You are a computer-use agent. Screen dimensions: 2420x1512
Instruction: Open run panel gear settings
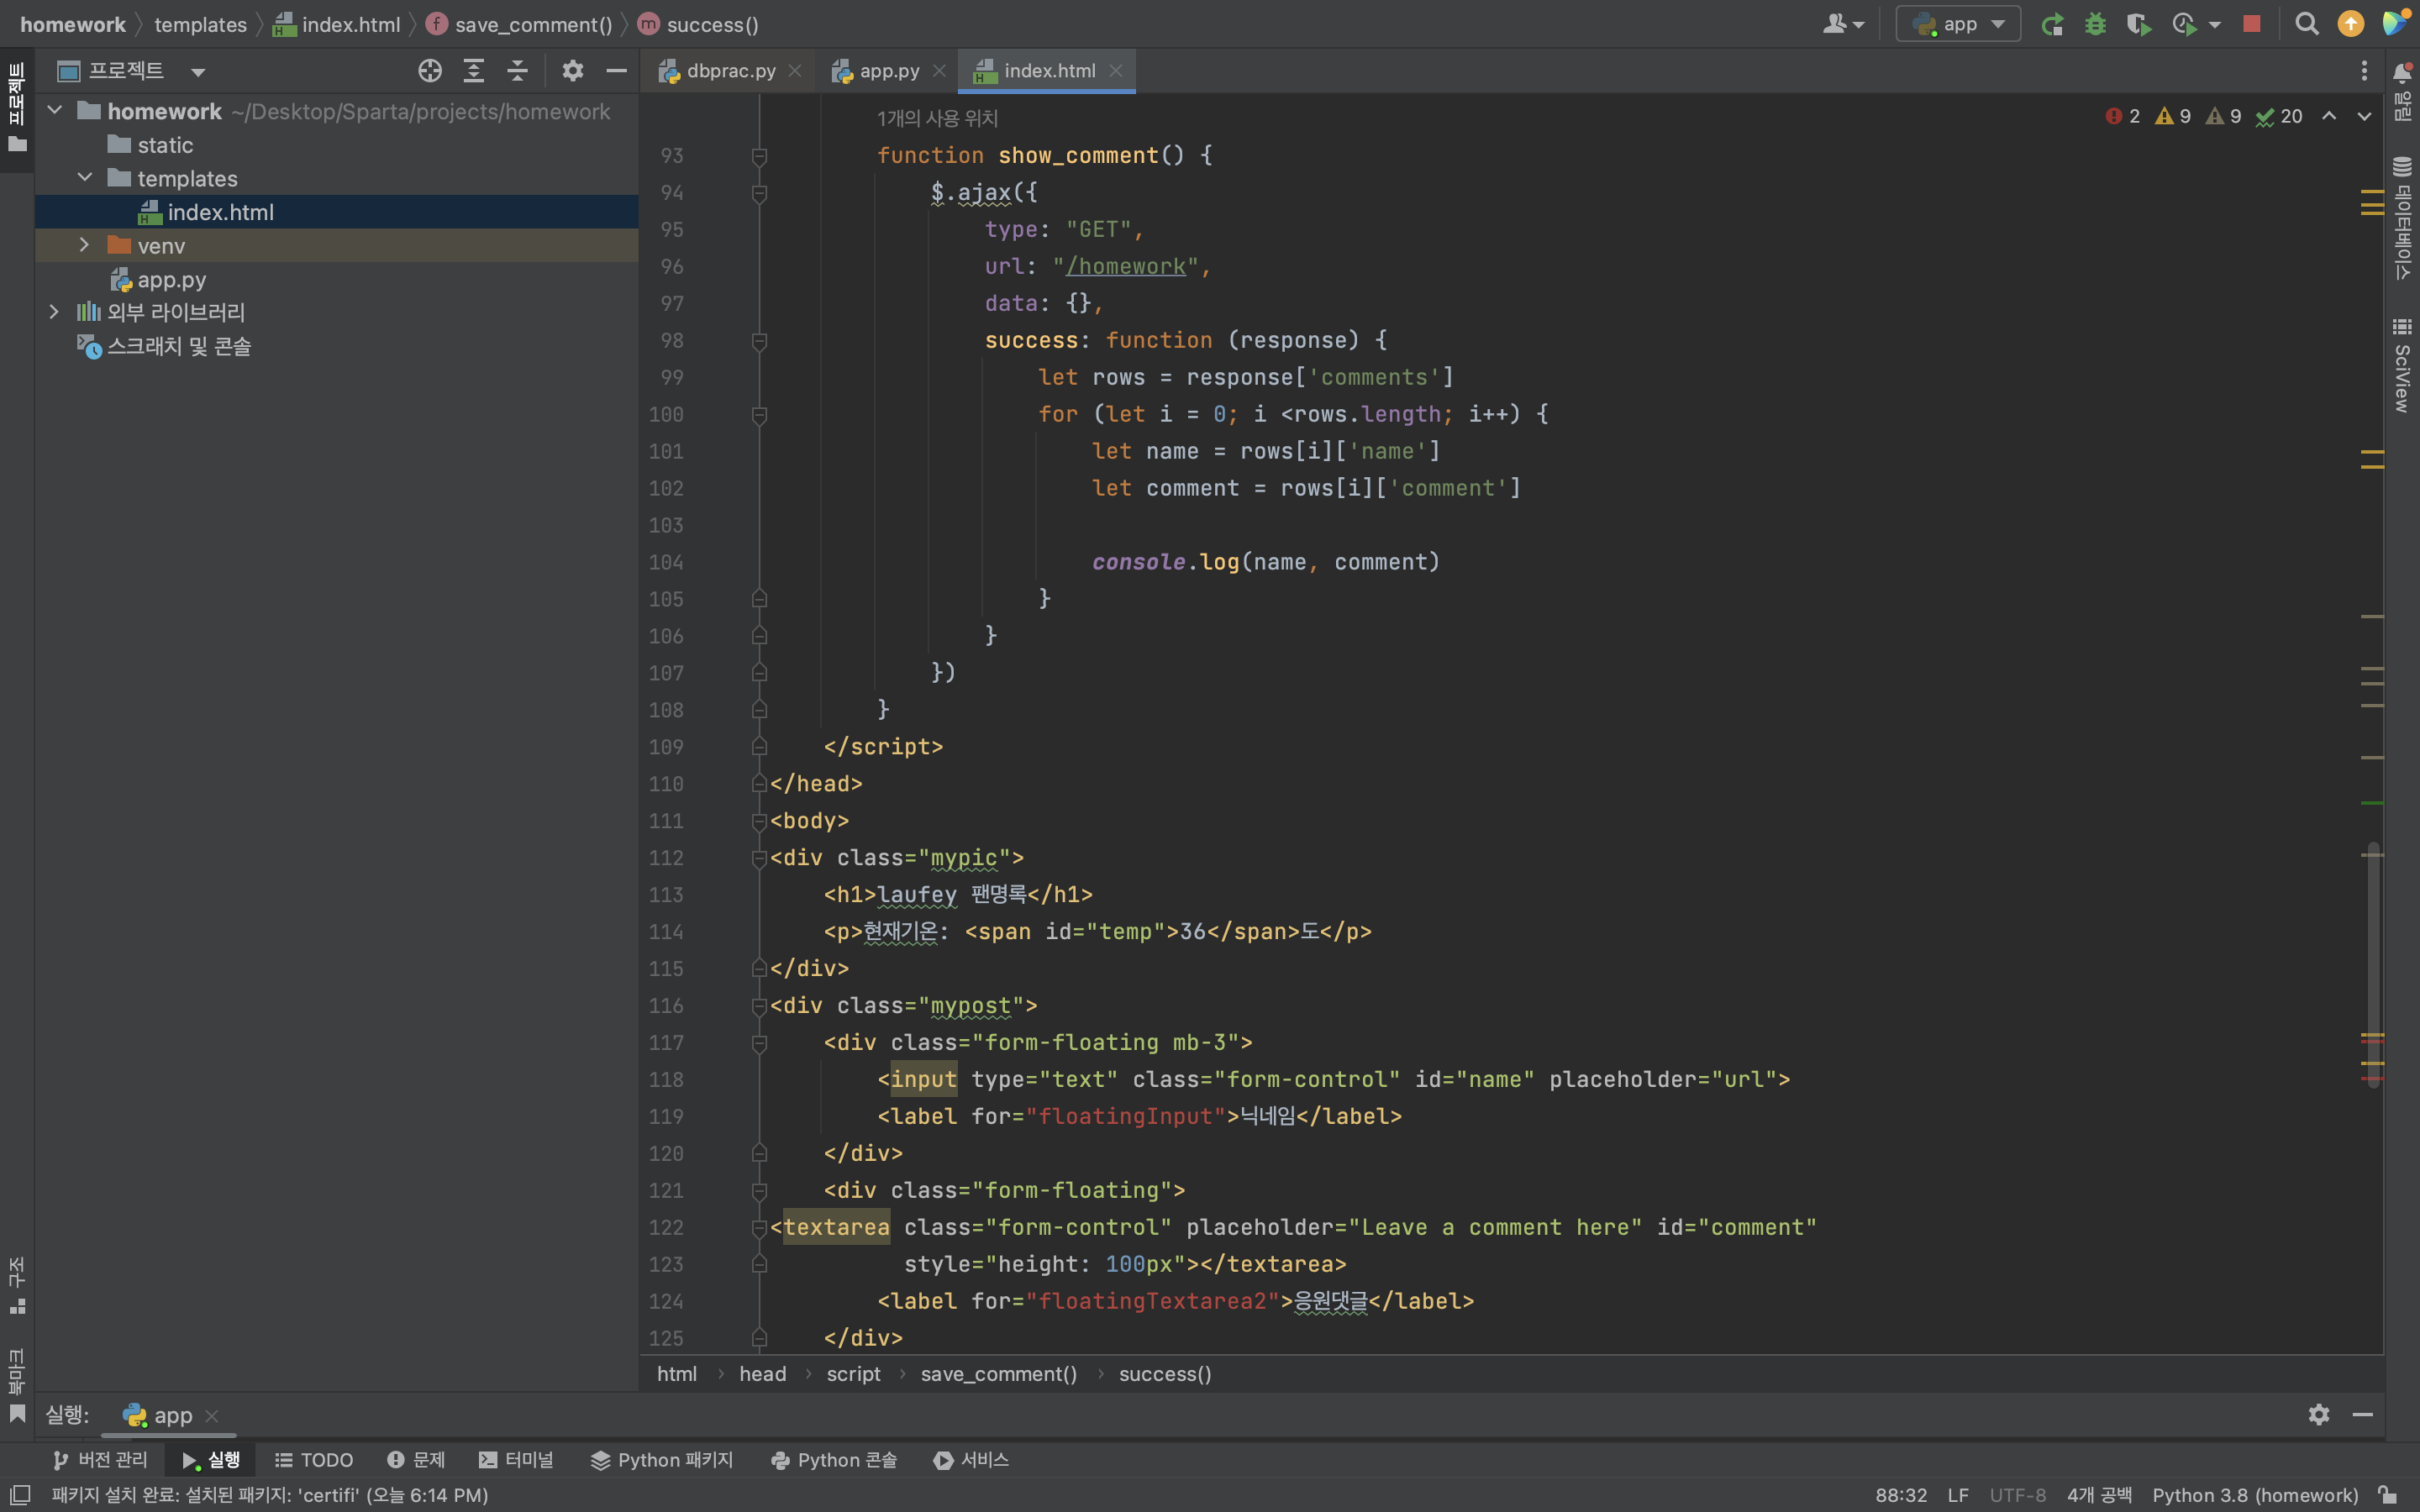click(x=2319, y=1414)
